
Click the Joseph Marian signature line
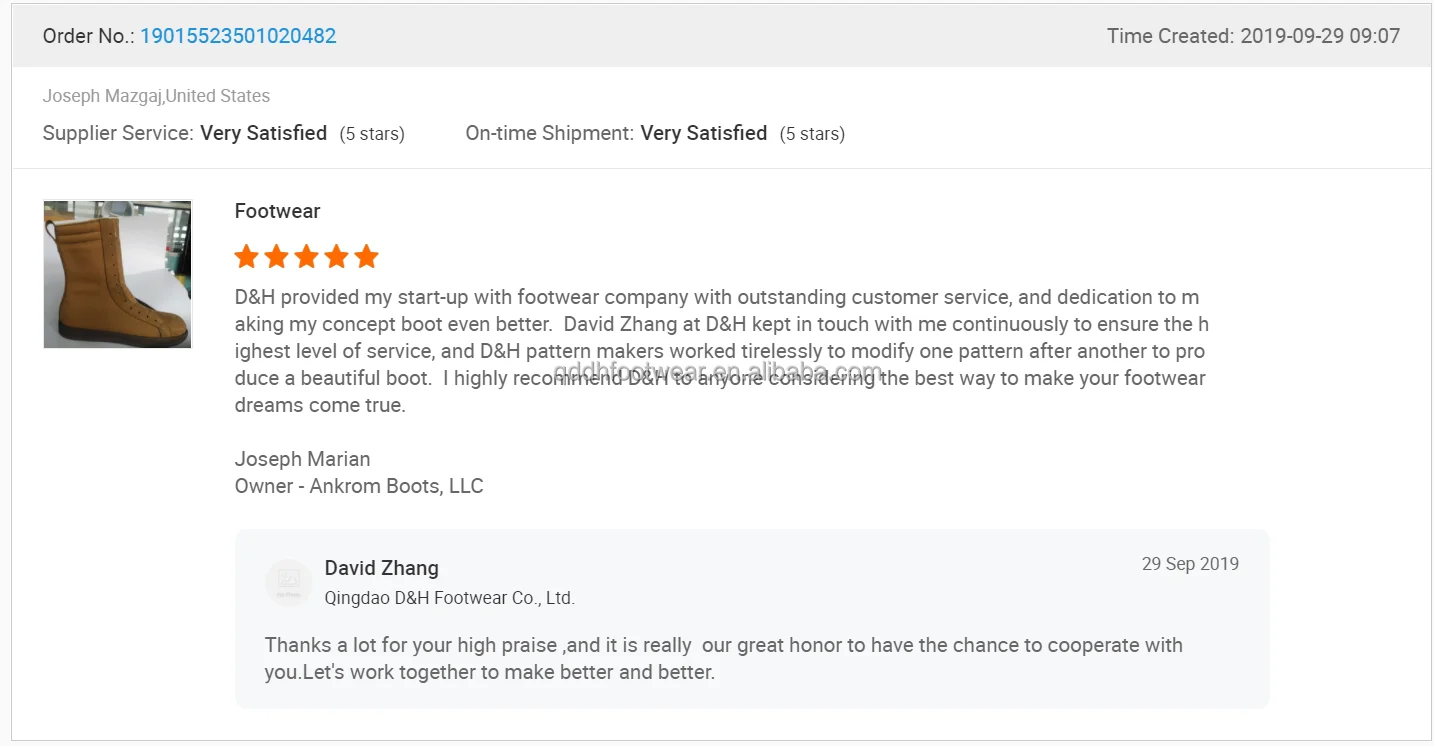tap(302, 459)
